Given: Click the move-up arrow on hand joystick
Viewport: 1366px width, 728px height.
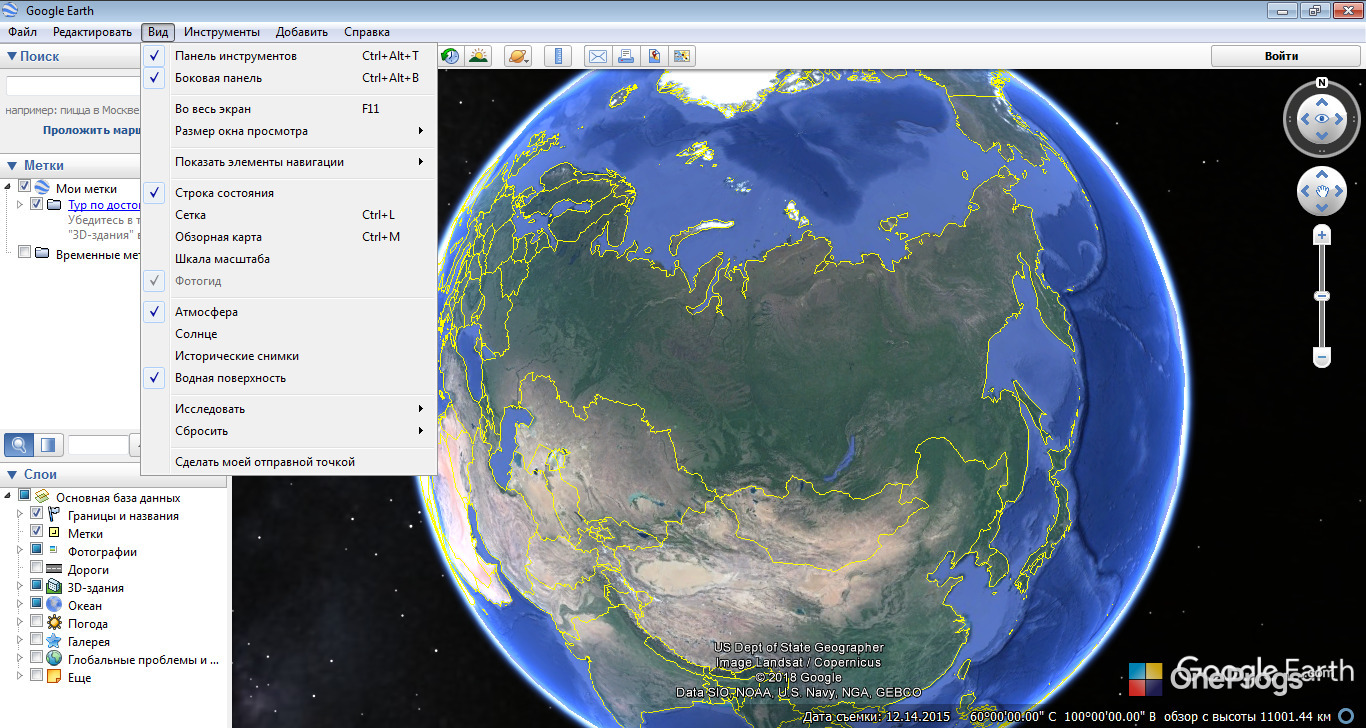Looking at the screenshot, I should point(1322,175).
